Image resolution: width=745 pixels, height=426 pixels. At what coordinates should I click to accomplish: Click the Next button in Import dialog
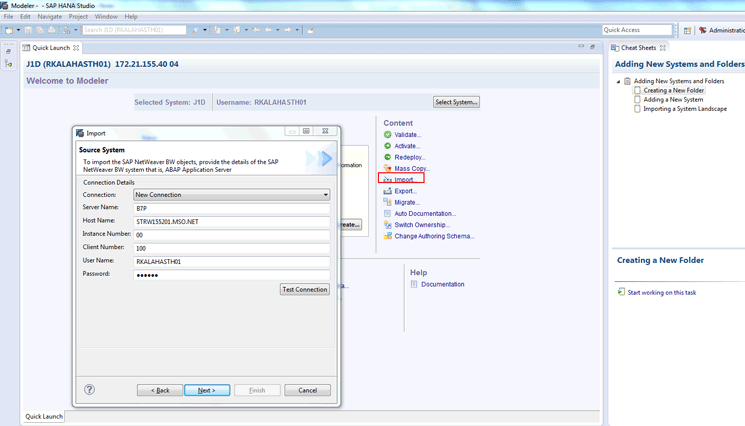click(207, 390)
